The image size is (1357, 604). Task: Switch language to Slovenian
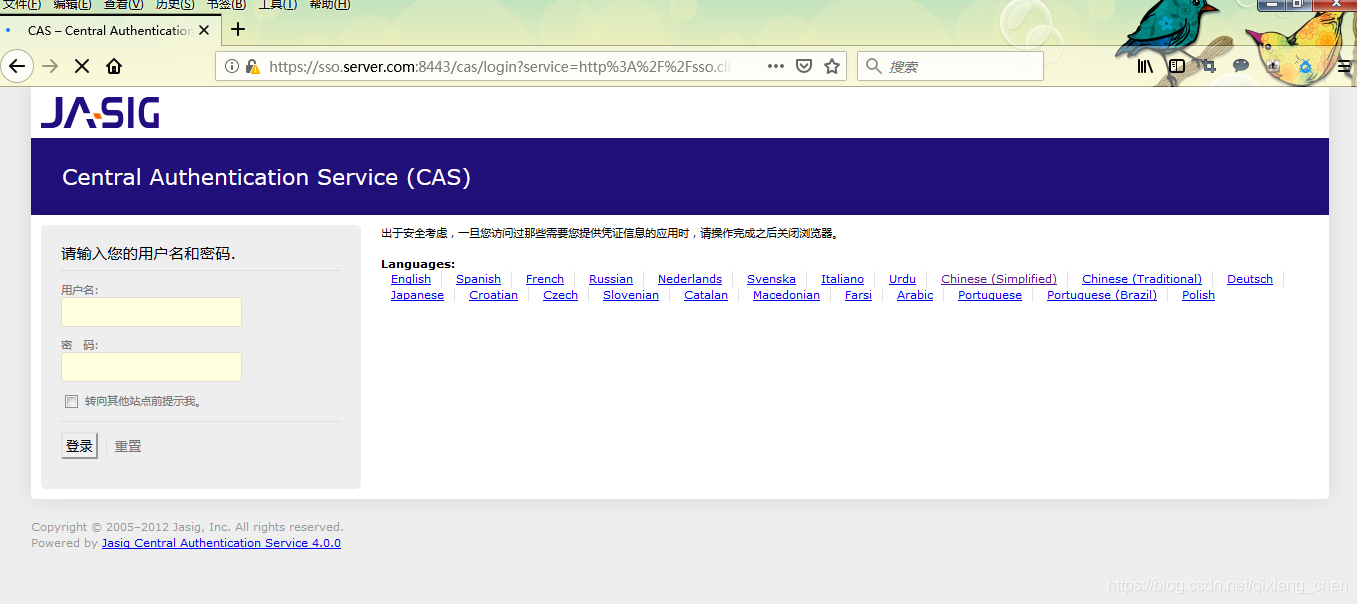[x=631, y=295]
